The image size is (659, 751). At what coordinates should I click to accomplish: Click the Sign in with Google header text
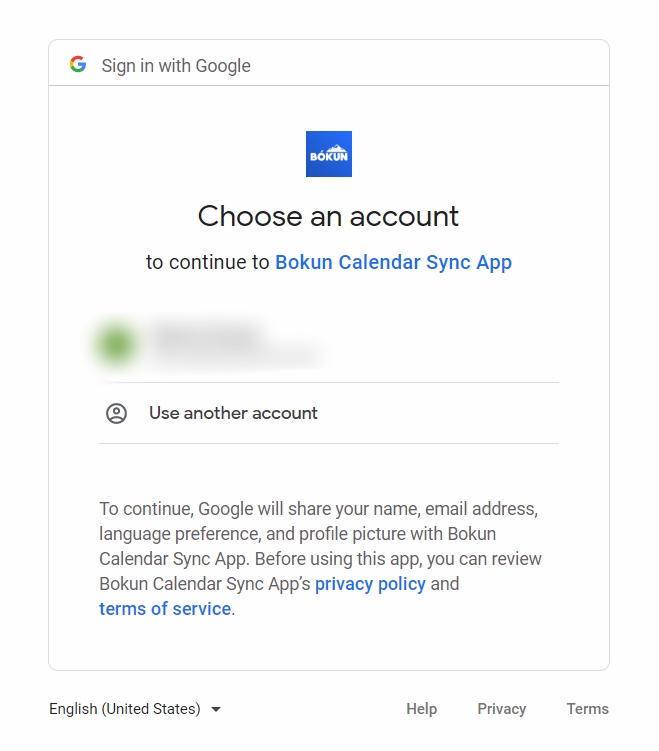point(176,66)
